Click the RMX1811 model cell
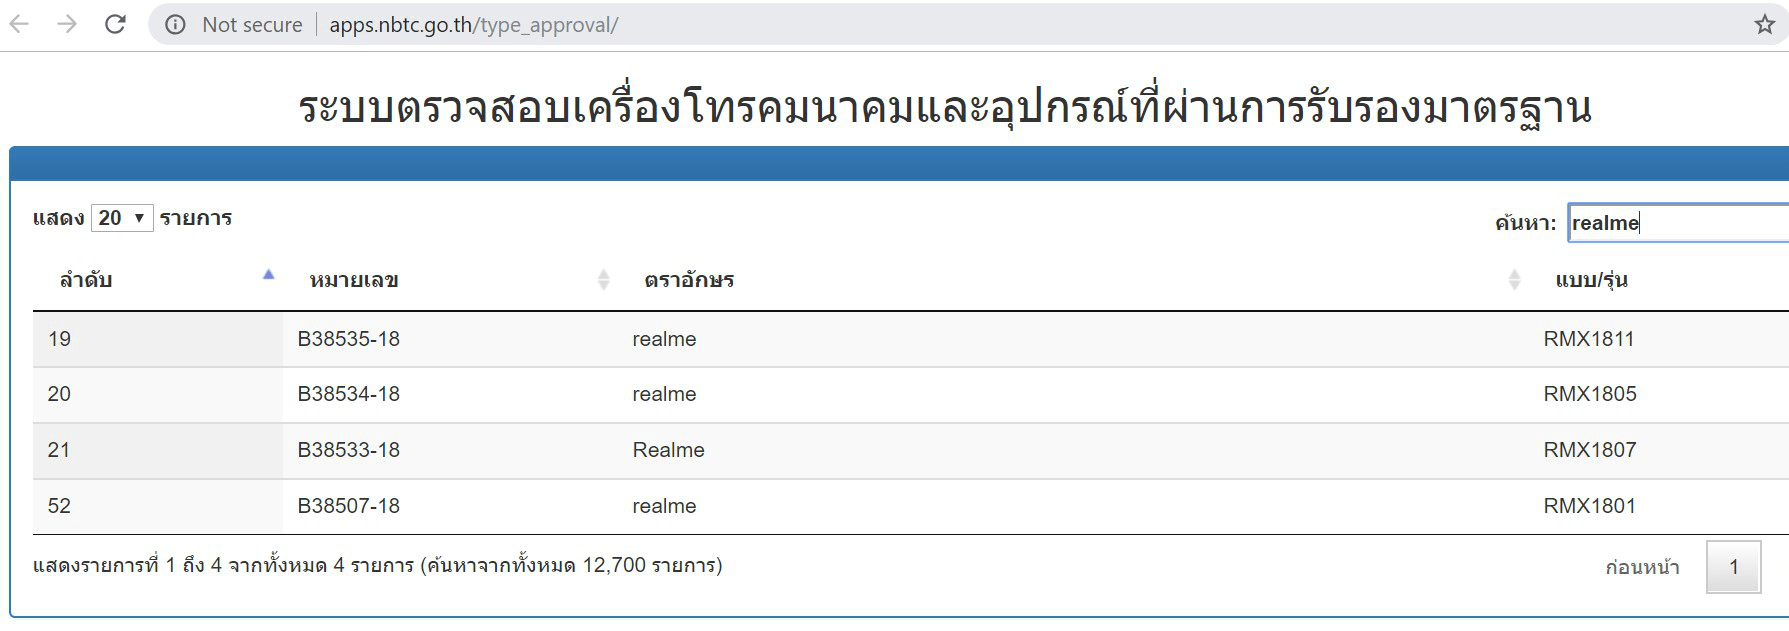Viewport: 1789px width, 631px height. coord(1589,339)
